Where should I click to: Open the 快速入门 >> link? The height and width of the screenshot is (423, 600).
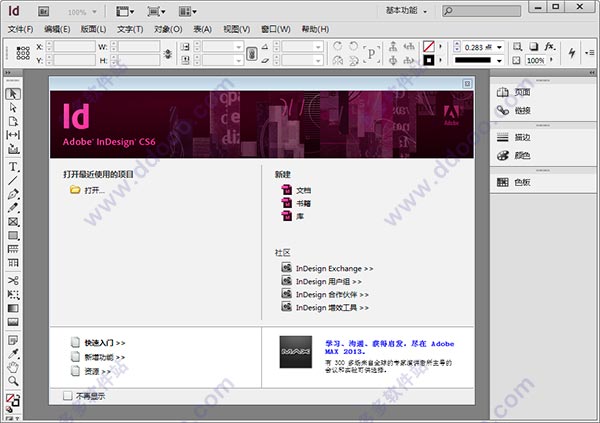click(98, 342)
